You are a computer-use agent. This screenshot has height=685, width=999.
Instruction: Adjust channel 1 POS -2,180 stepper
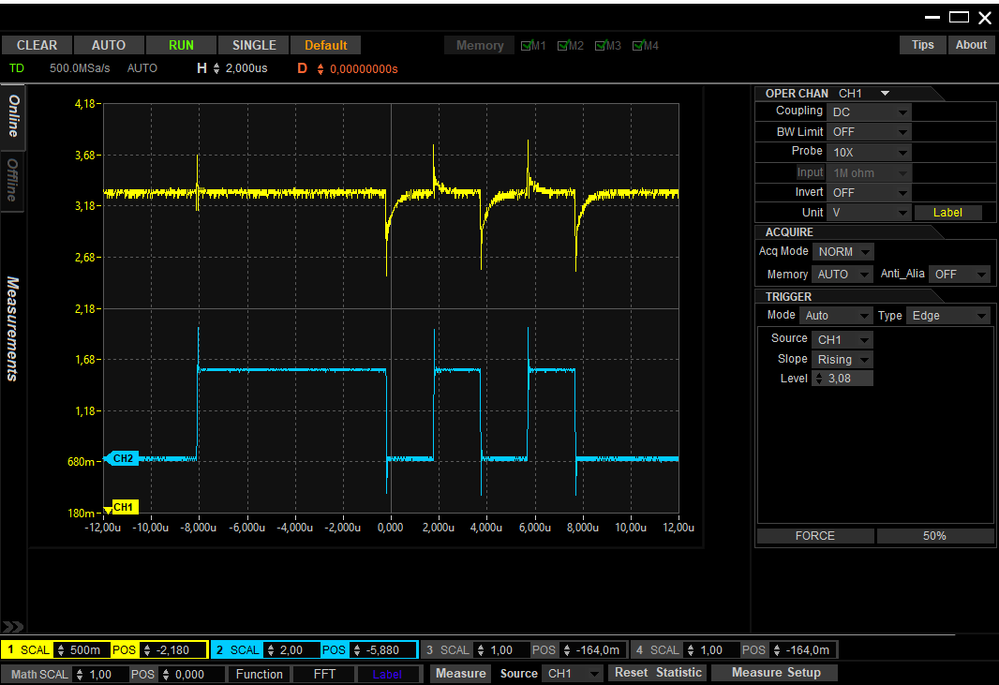[x=147, y=650]
